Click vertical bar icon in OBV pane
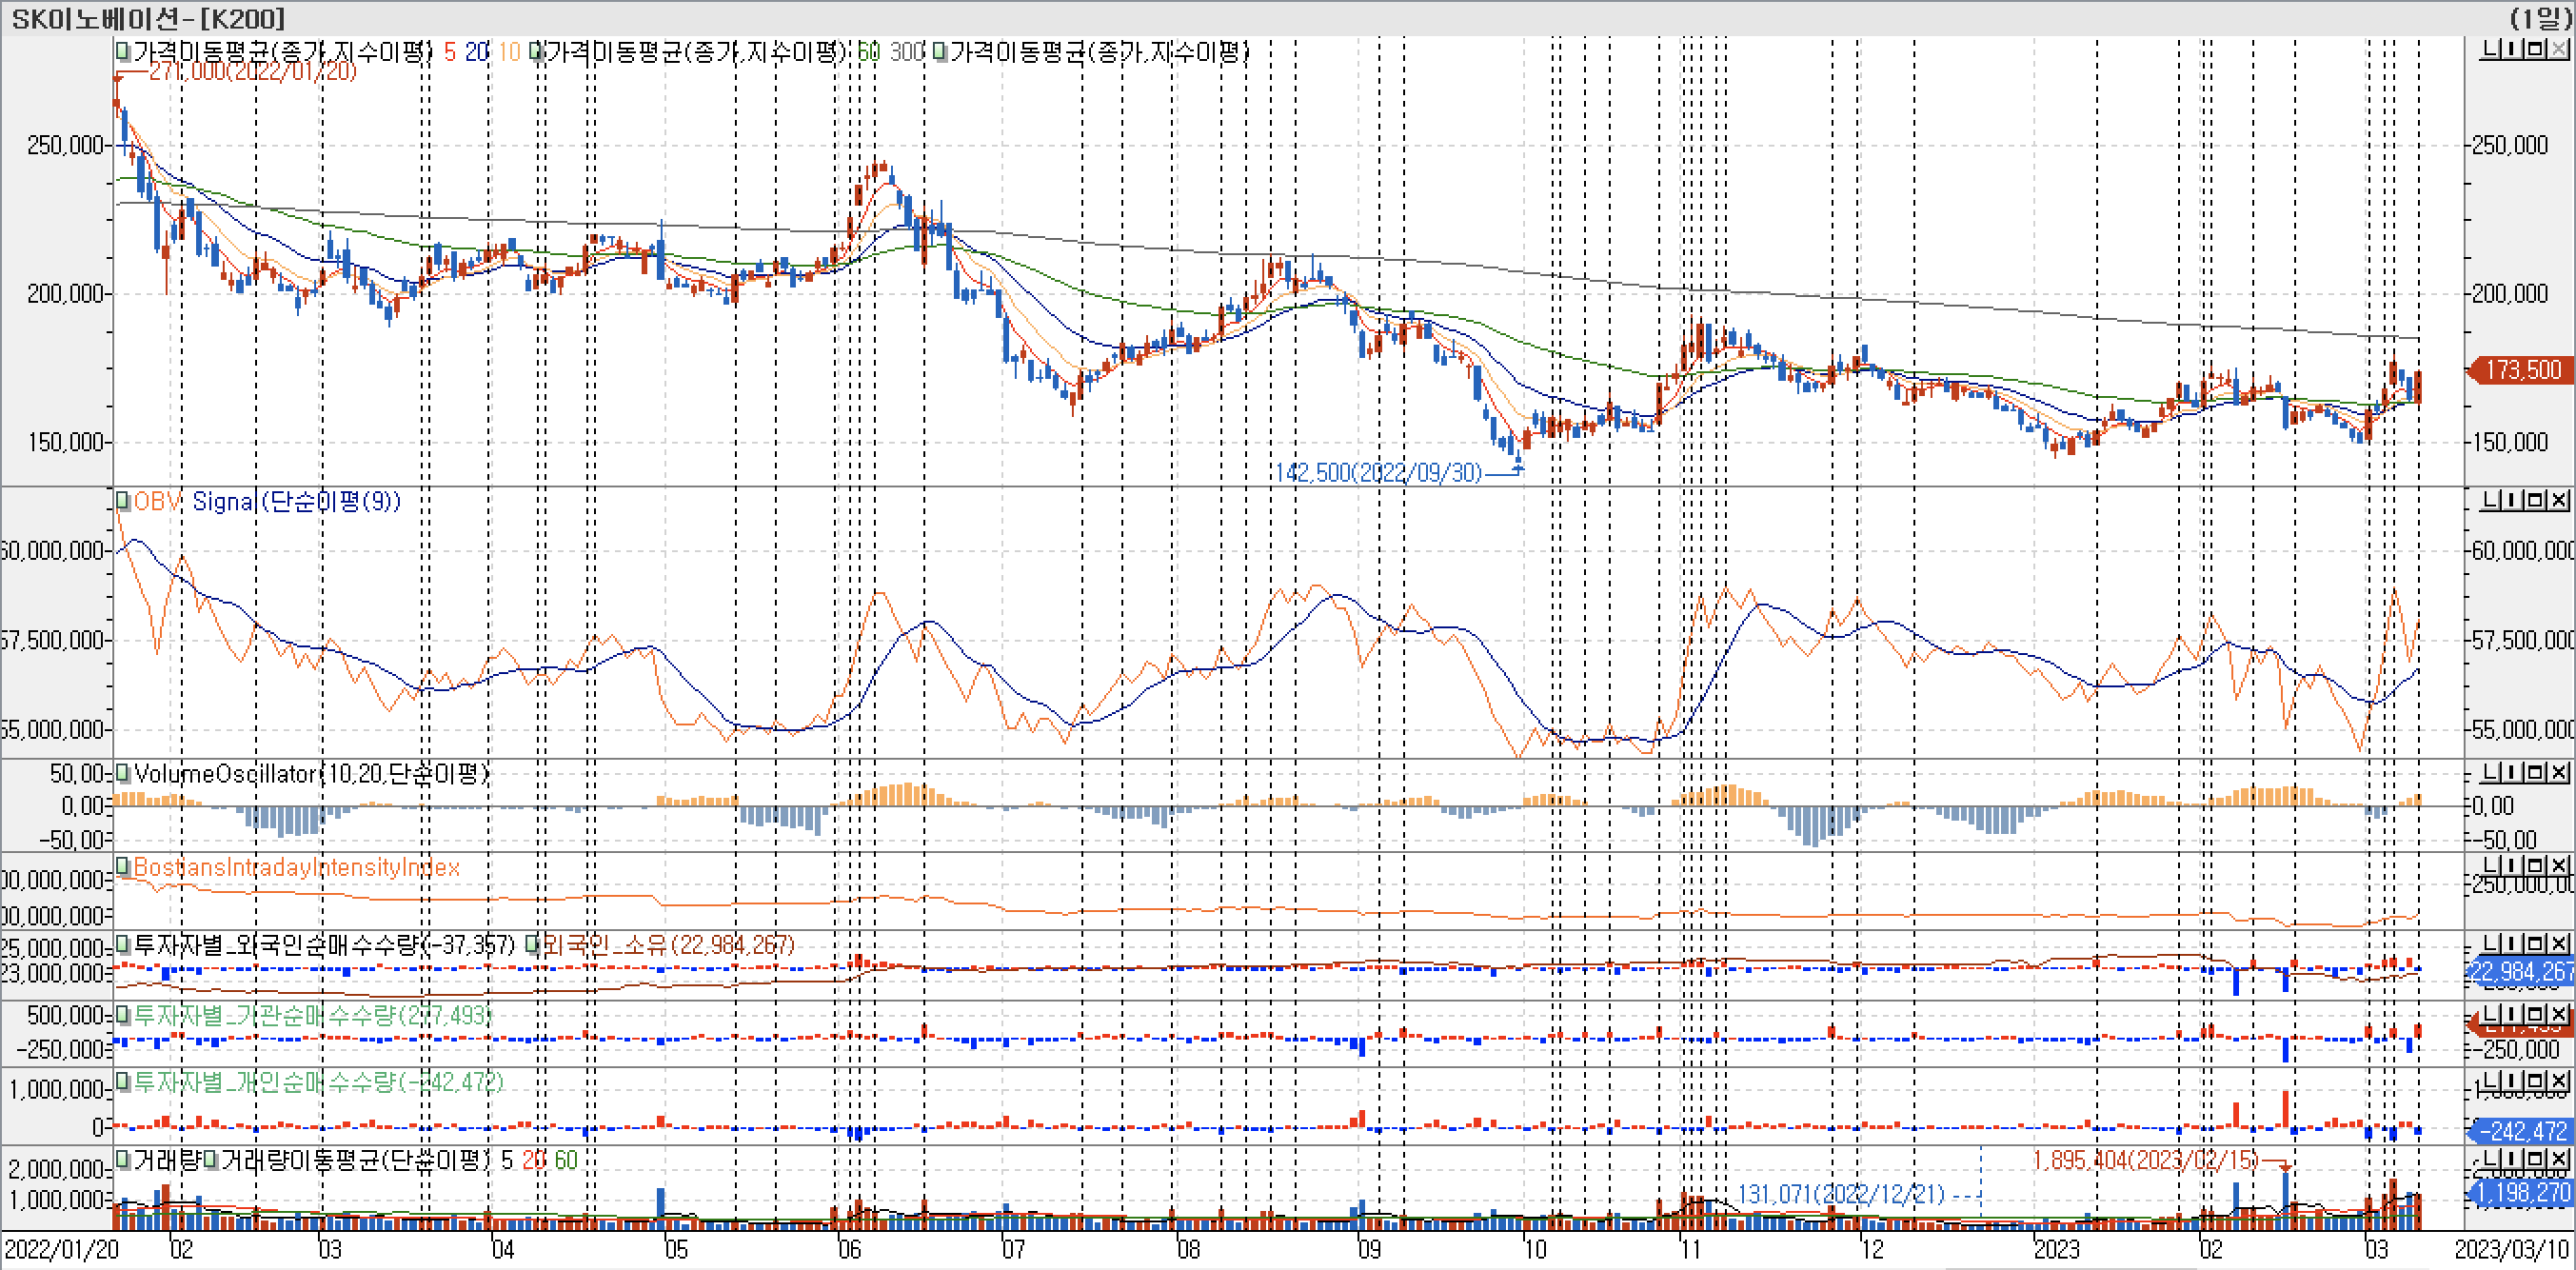The width and height of the screenshot is (2576, 1270). [2513, 501]
